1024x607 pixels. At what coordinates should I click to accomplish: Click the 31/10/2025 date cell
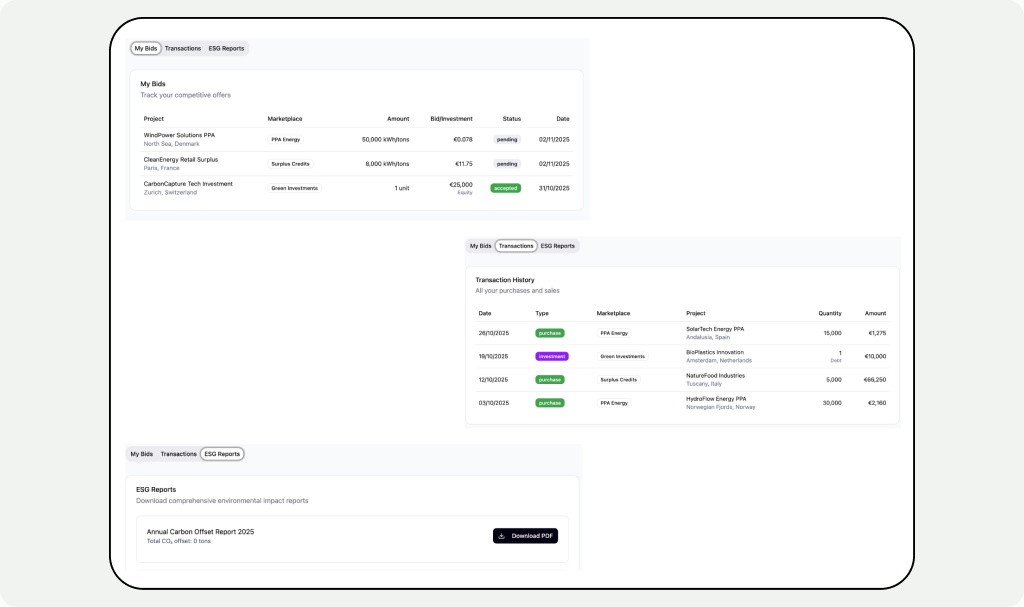(554, 188)
